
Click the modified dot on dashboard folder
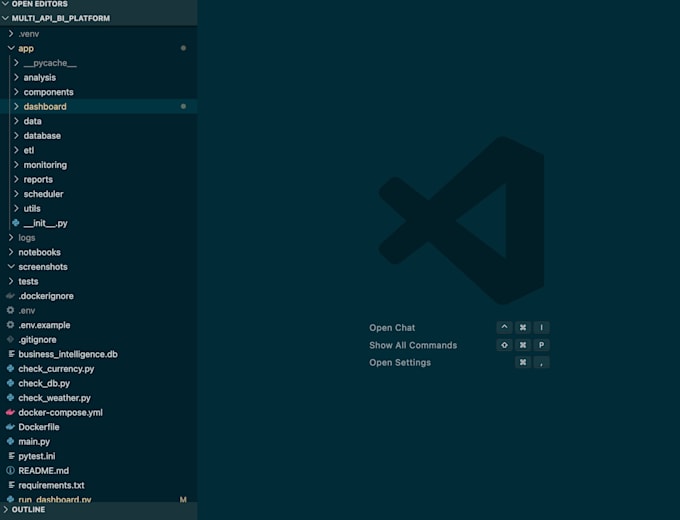point(183,106)
